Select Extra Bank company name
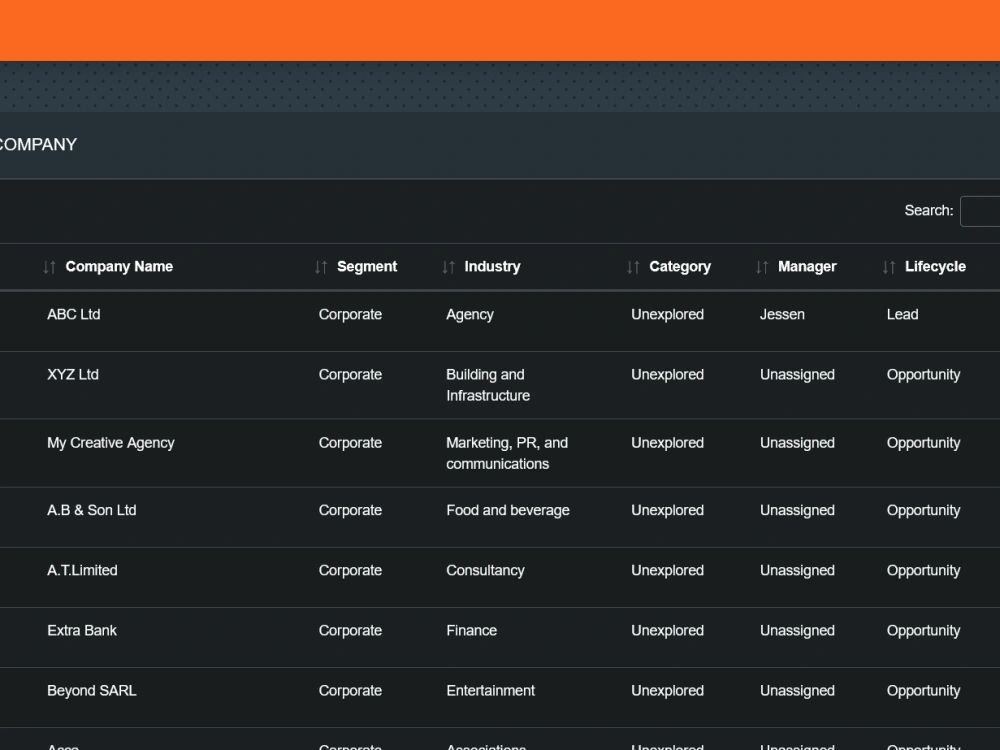Image resolution: width=1000 pixels, height=750 pixels. [x=82, y=630]
